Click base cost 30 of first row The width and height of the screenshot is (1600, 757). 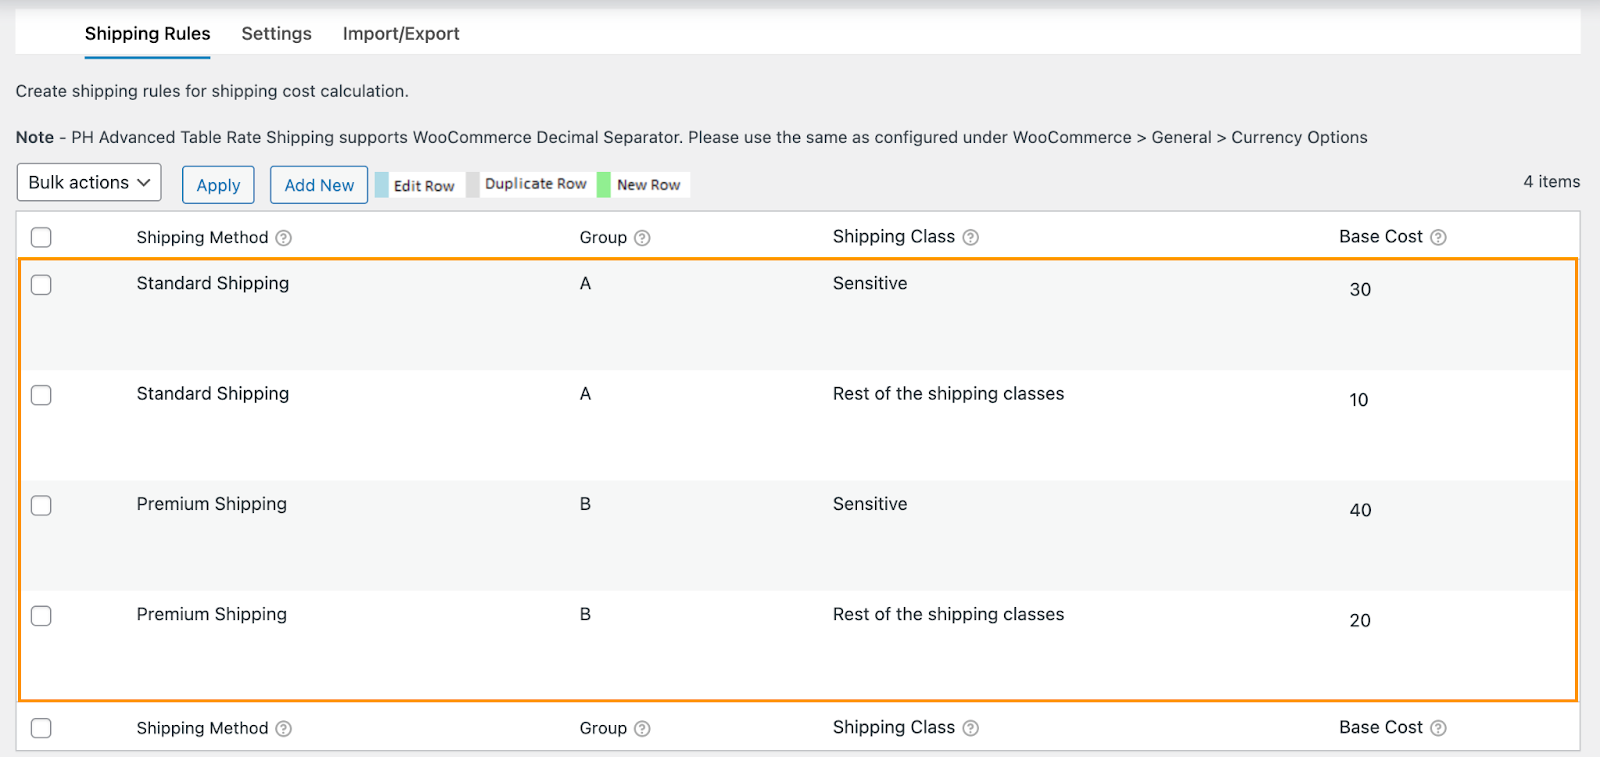[1360, 290]
